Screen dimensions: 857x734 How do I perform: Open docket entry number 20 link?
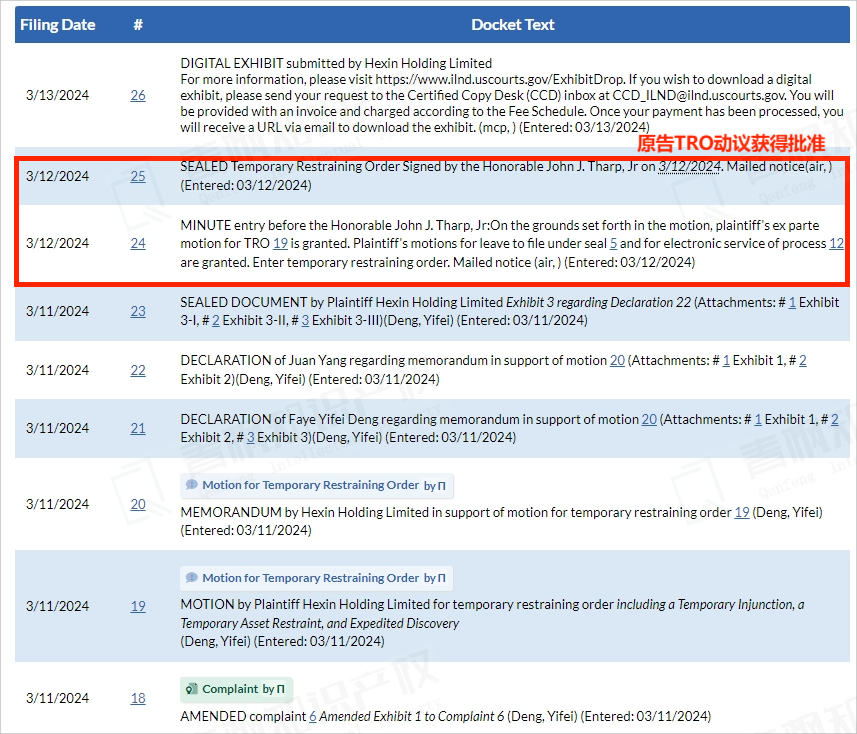(138, 504)
